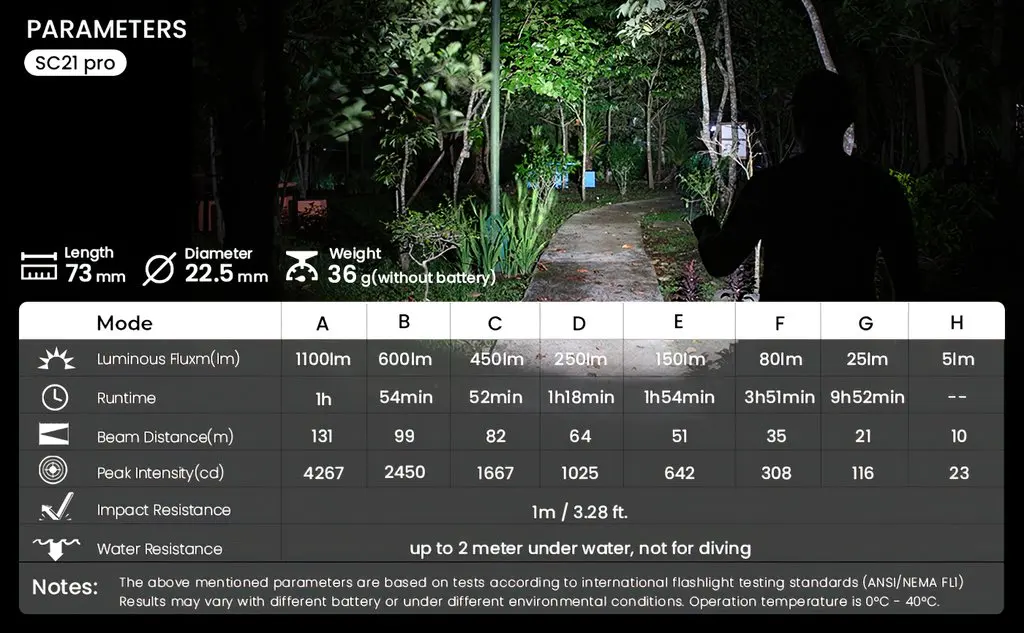Viewport: 1024px width, 633px height.
Task: Click the 1h18min runtime cell
Action: [x=581, y=397]
